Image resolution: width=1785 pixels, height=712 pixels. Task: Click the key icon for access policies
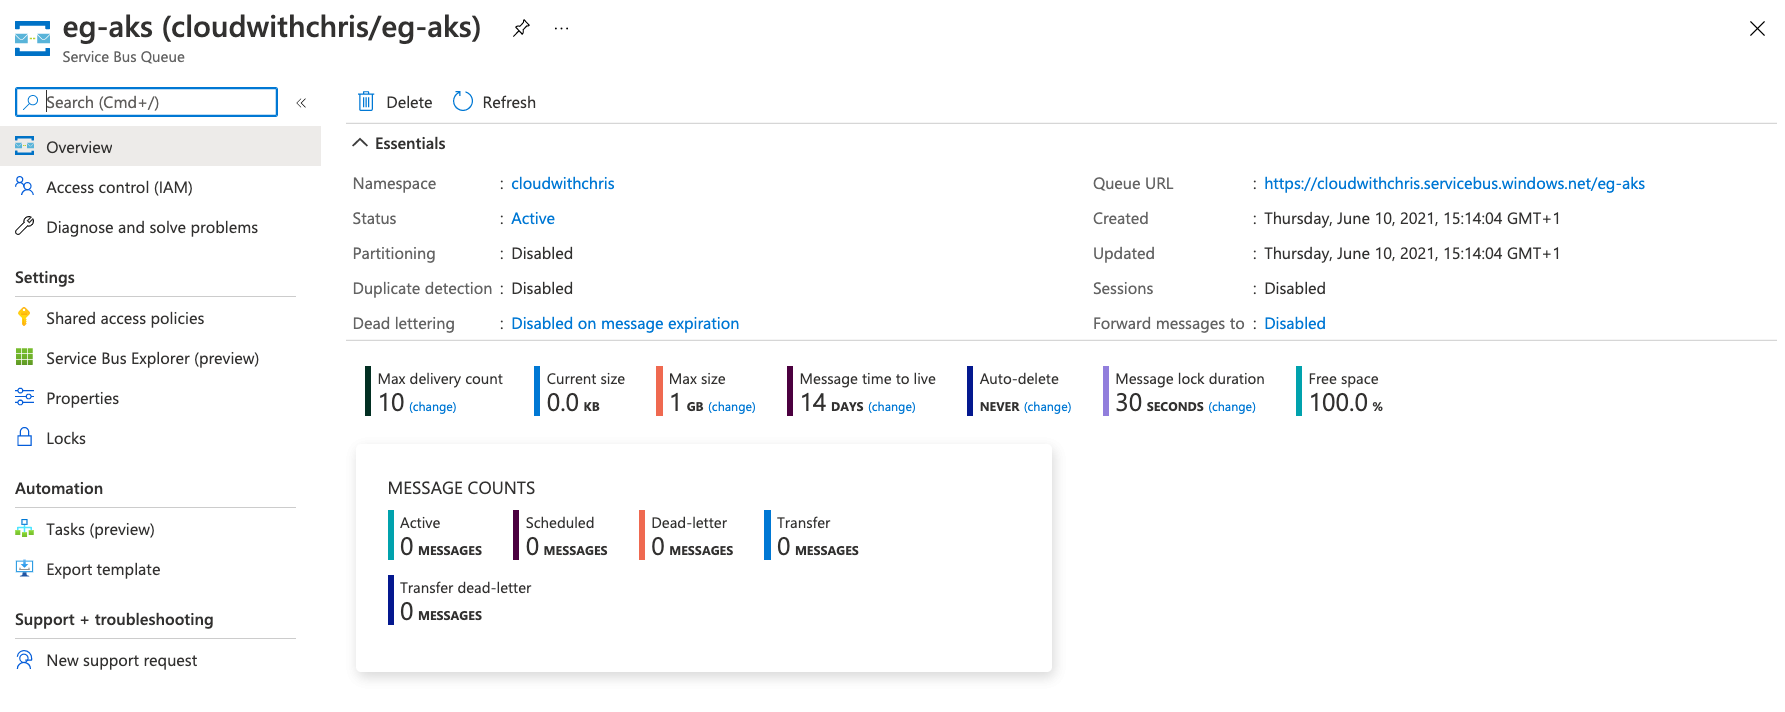pyautogui.click(x=25, y=317)
